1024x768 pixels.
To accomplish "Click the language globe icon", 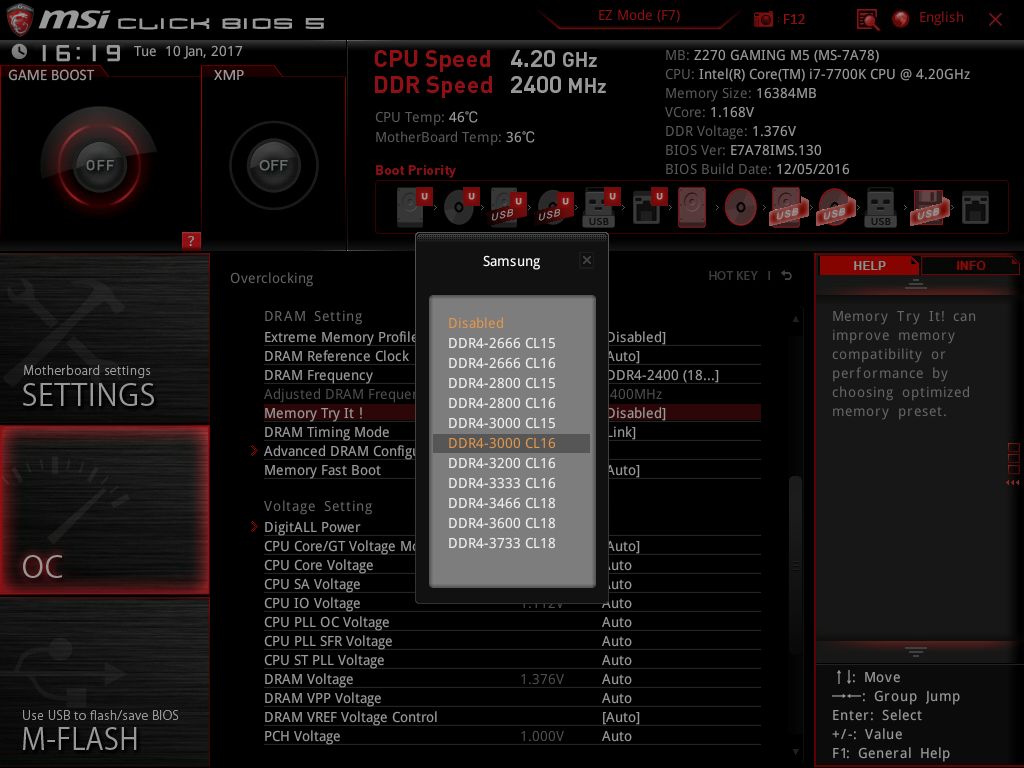I will click(901, 19).
